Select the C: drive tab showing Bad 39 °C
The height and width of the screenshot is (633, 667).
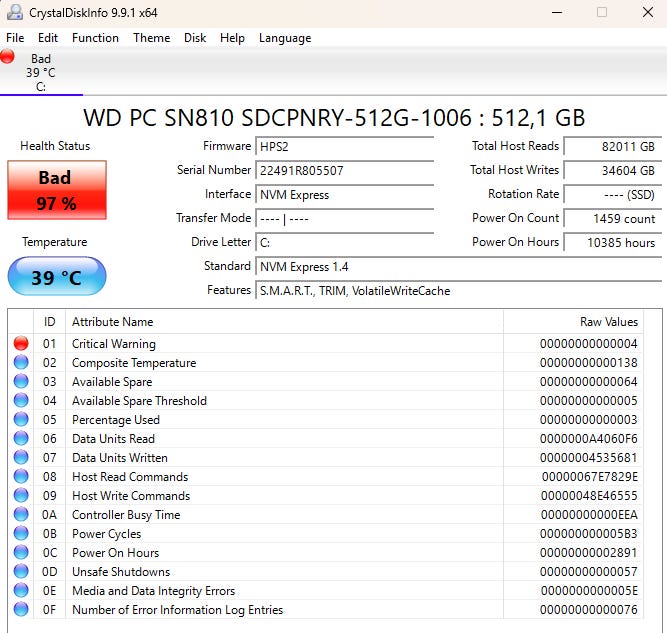tap(41, 72)
